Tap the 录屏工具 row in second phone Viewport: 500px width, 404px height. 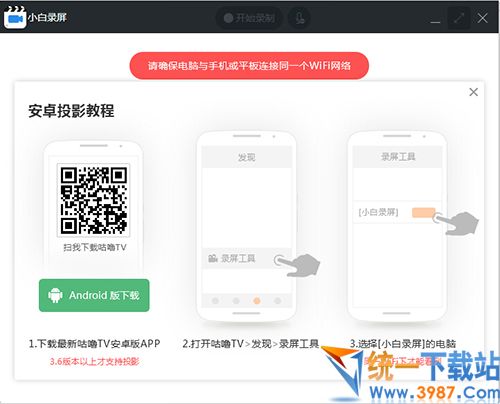(247, 259)
